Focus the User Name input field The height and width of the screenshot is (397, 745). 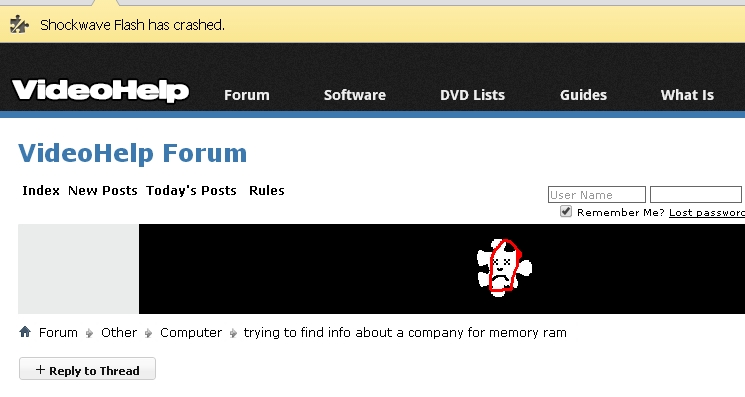[597, 195]
